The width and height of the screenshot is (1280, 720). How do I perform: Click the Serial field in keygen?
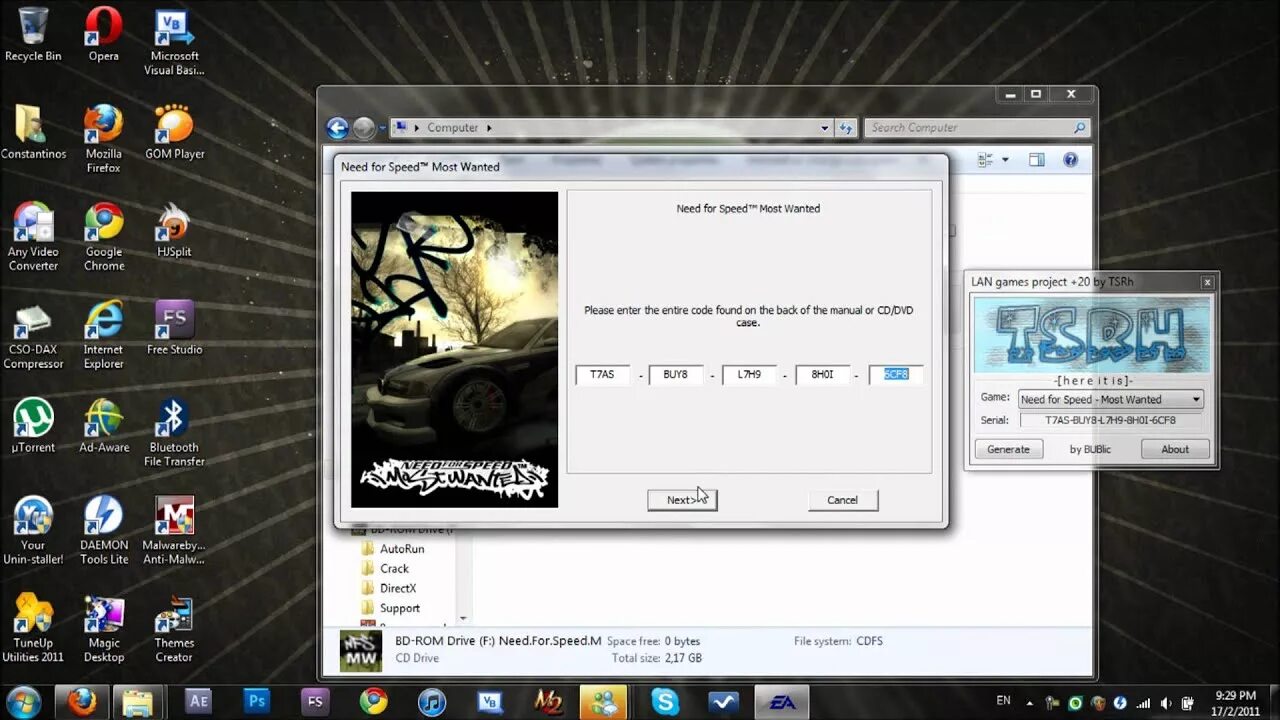click(1110, 420)
